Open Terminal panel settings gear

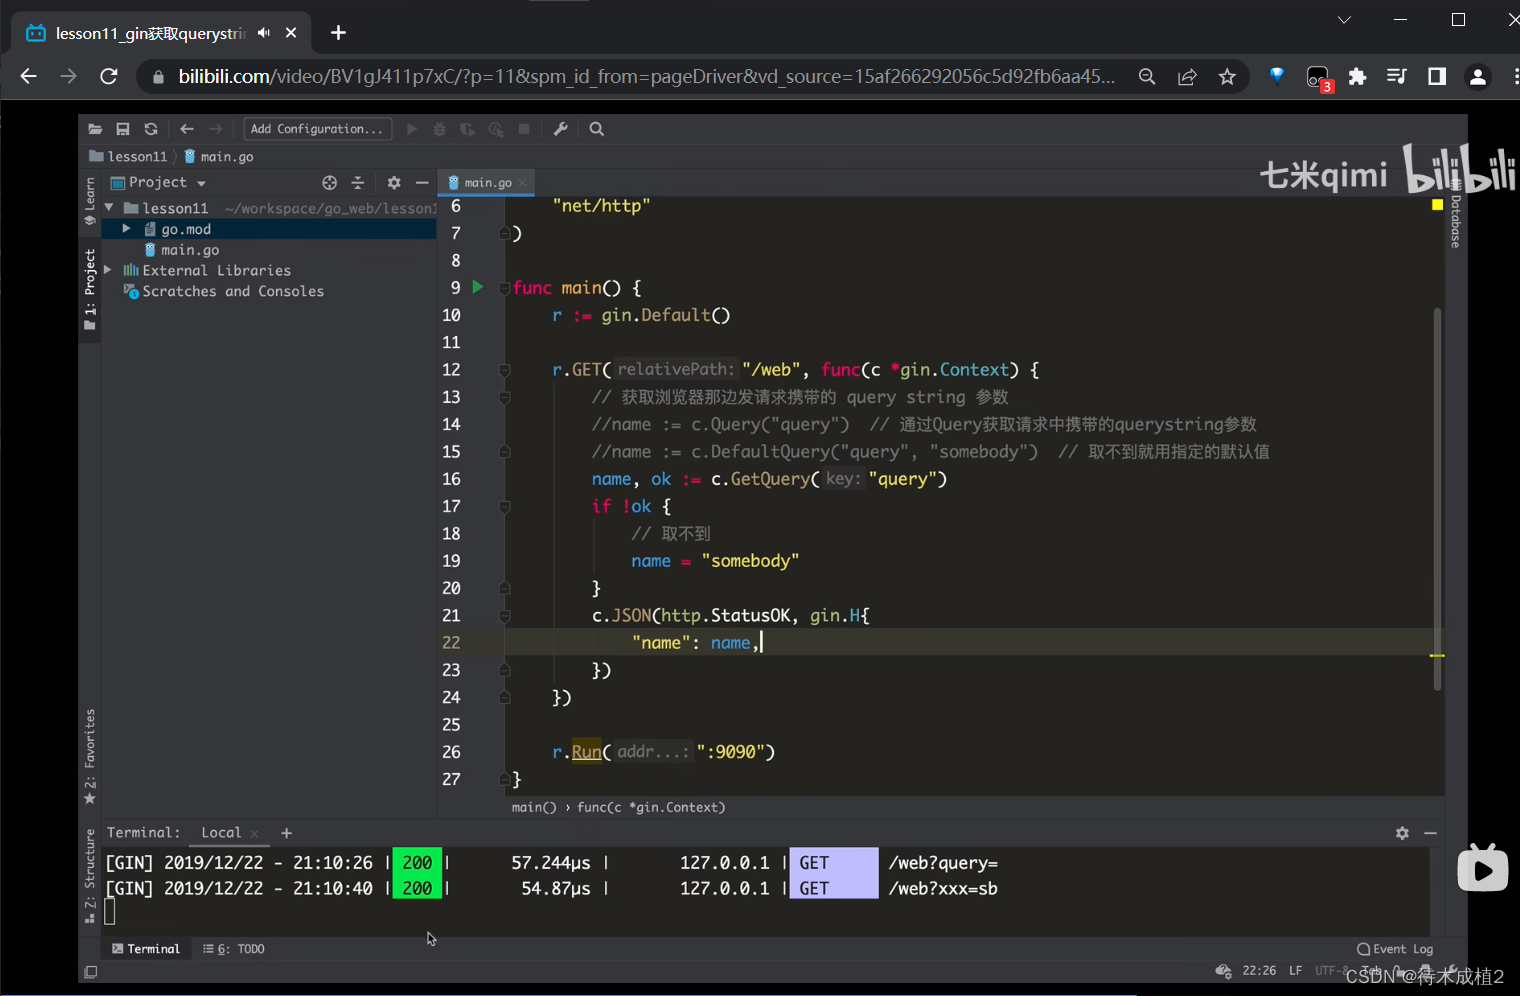tap(1402, 833)
